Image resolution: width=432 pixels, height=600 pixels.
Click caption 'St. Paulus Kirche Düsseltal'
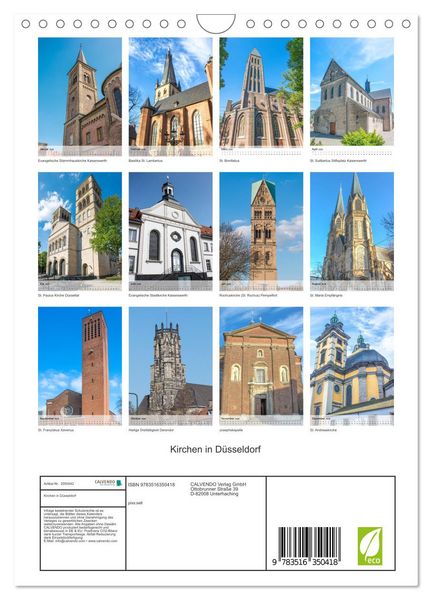point(59,295)
